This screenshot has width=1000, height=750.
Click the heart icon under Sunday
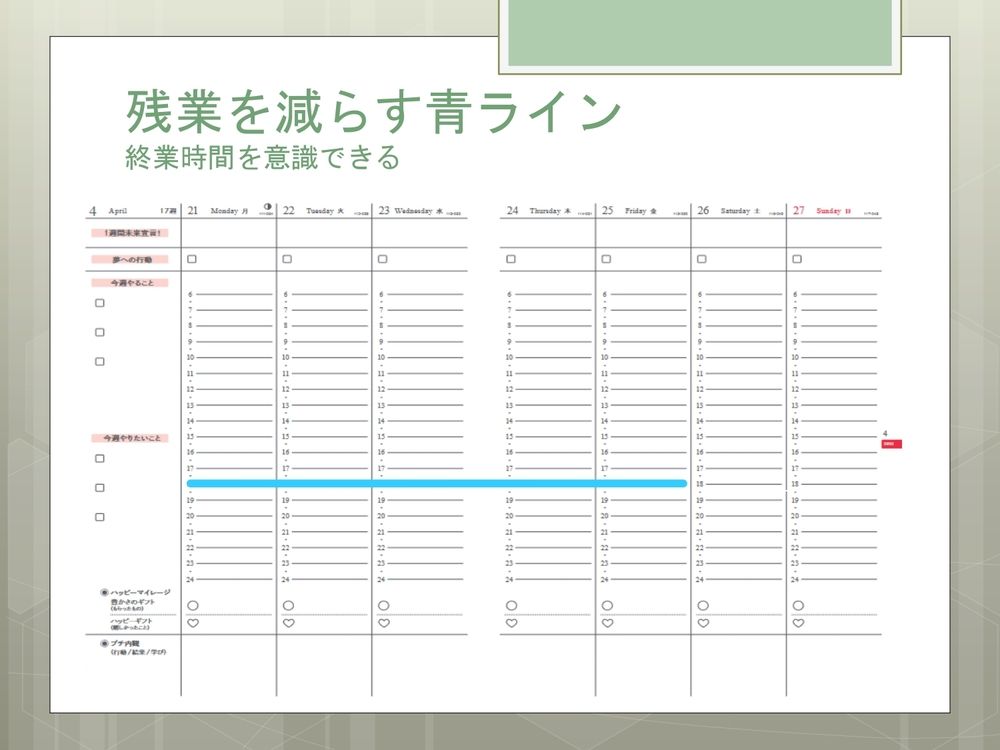tap(797, 623)
